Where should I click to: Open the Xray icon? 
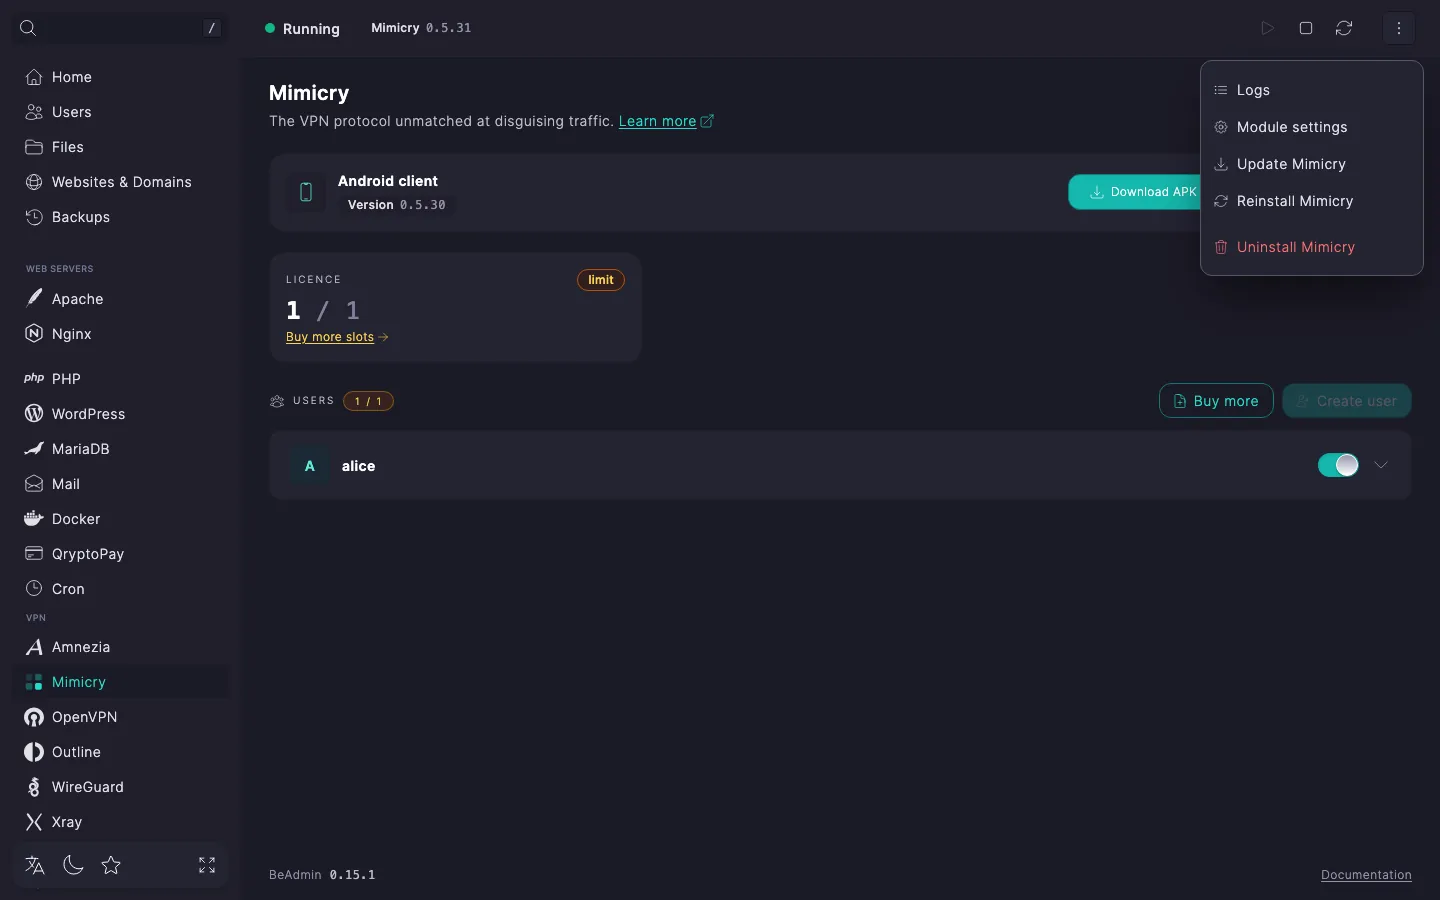[34, 822]
